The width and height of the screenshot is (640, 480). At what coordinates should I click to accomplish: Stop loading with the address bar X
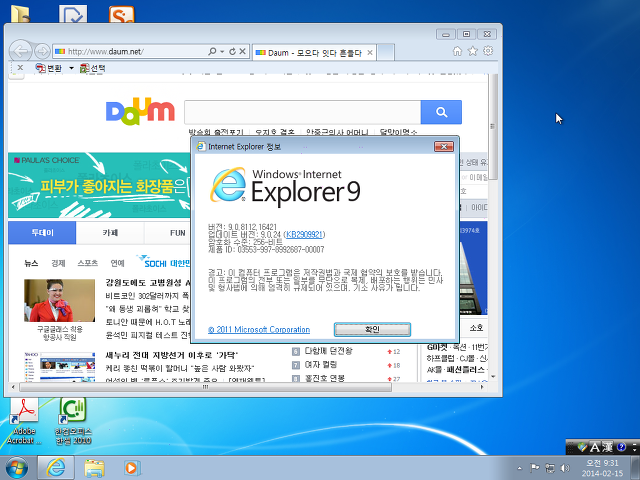point(242,51)
